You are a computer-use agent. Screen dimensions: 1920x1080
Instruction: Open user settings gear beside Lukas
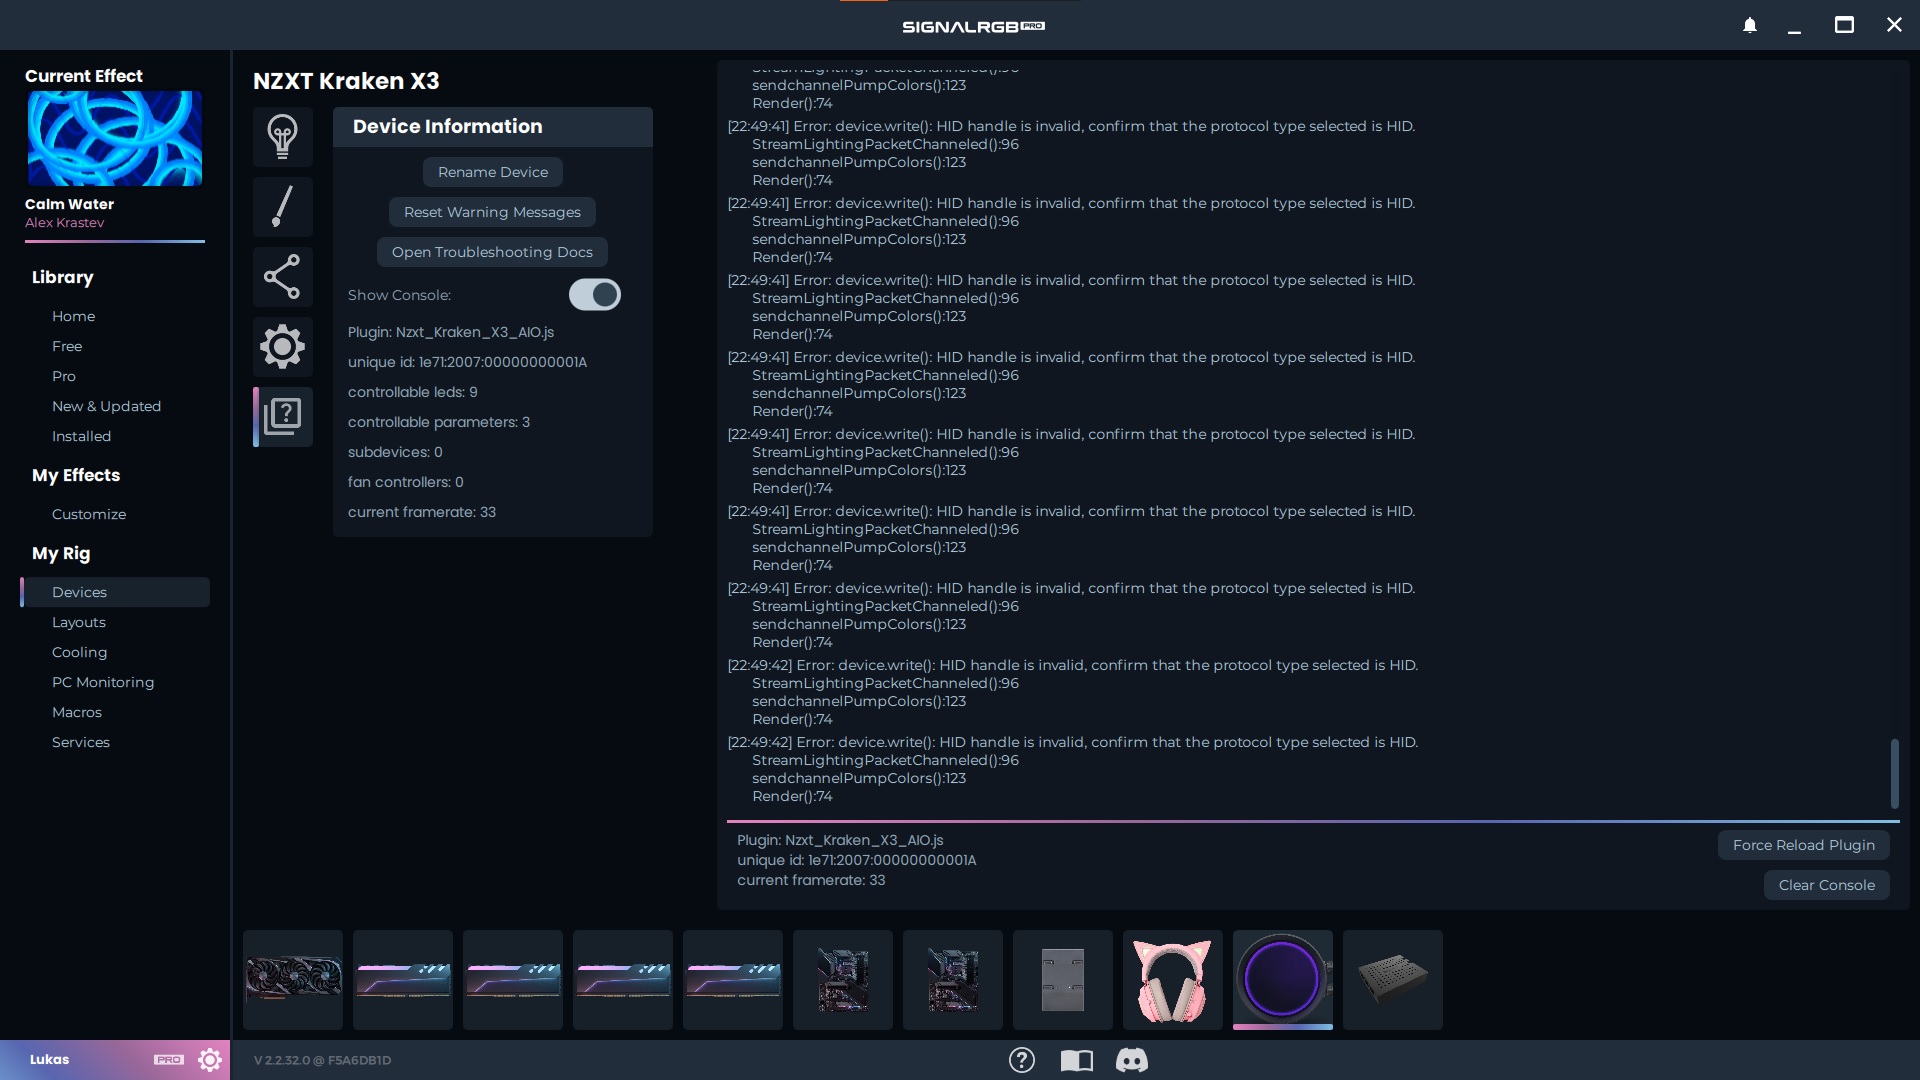pos(209,1060)
